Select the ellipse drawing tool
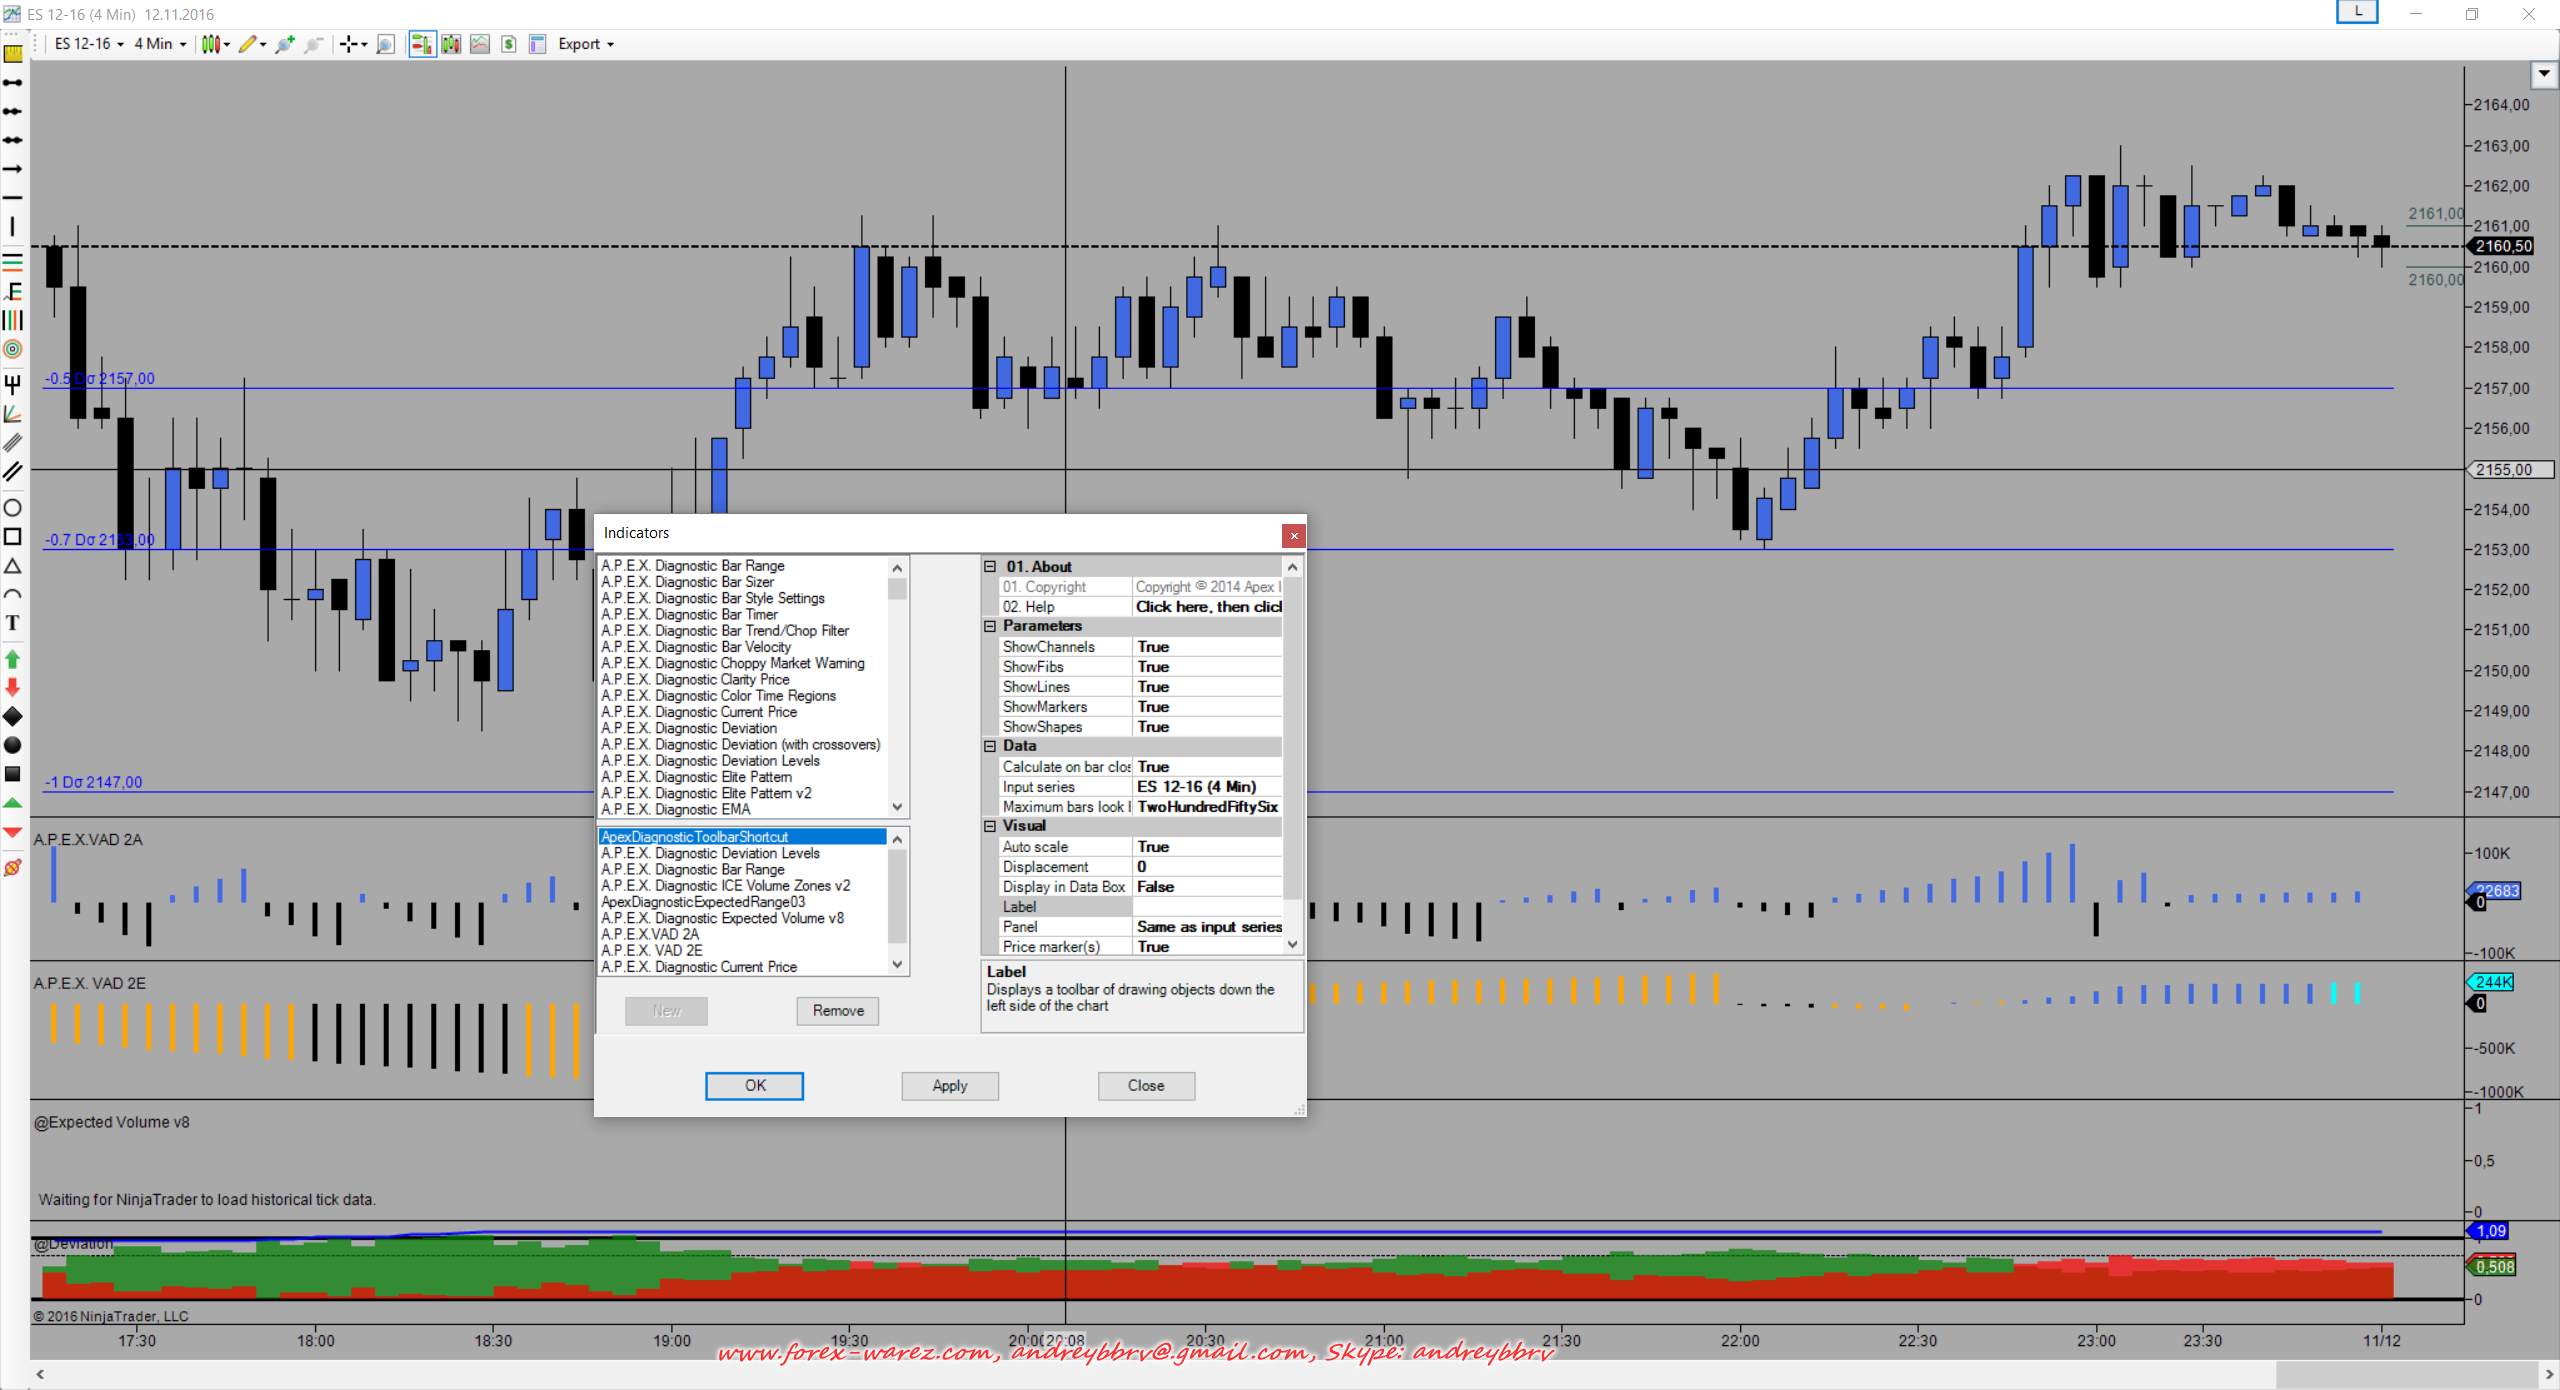 click(x=12, y=508)
